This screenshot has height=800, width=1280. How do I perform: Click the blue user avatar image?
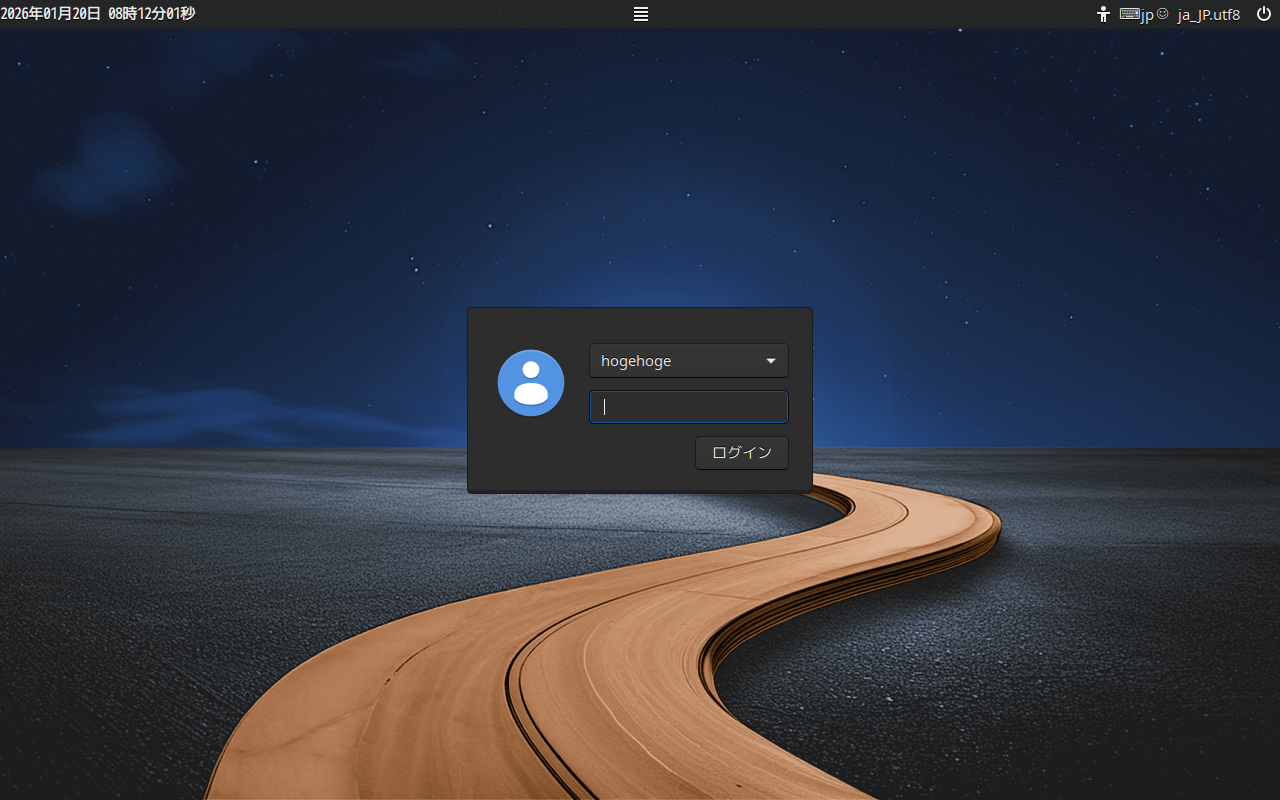[531, 383]
